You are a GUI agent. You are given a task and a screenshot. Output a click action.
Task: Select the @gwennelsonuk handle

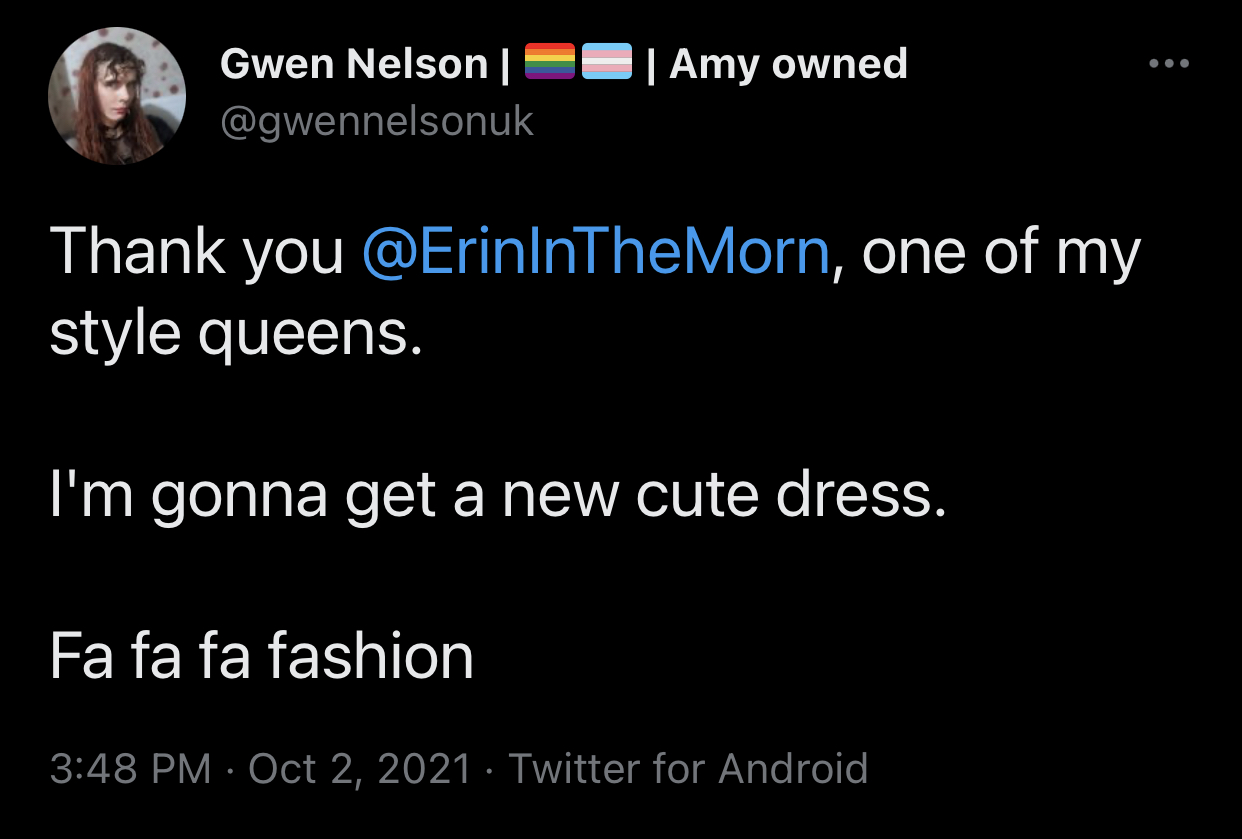[x=377, y=122]
